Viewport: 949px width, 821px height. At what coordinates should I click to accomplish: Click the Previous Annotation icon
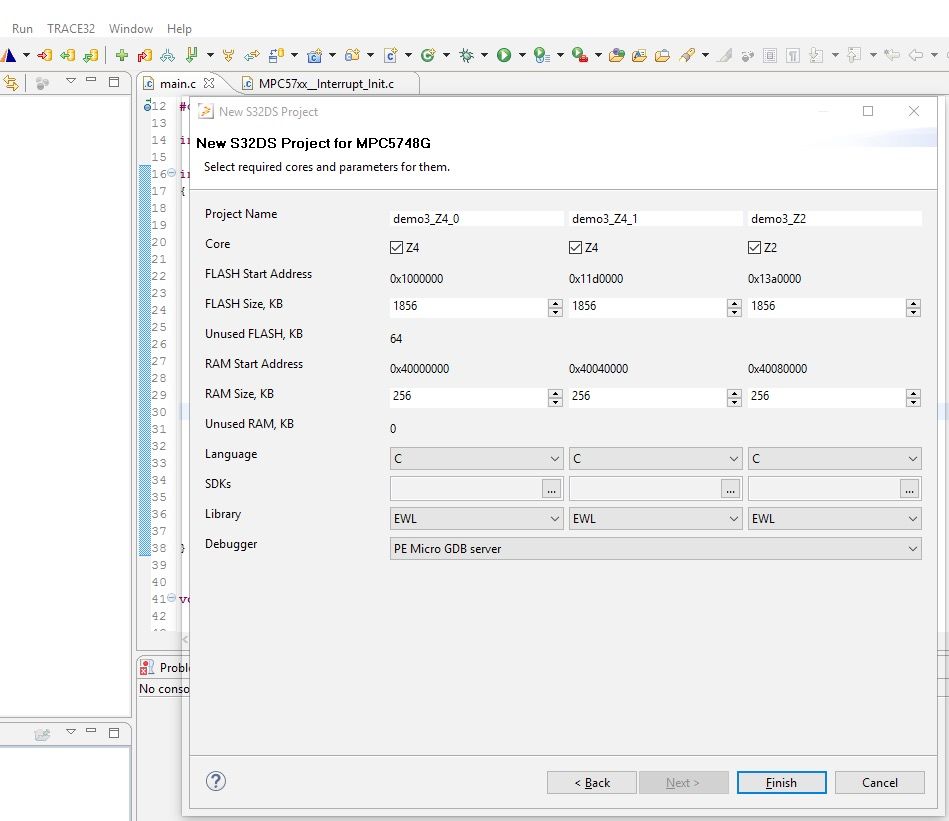click(853, 56)
